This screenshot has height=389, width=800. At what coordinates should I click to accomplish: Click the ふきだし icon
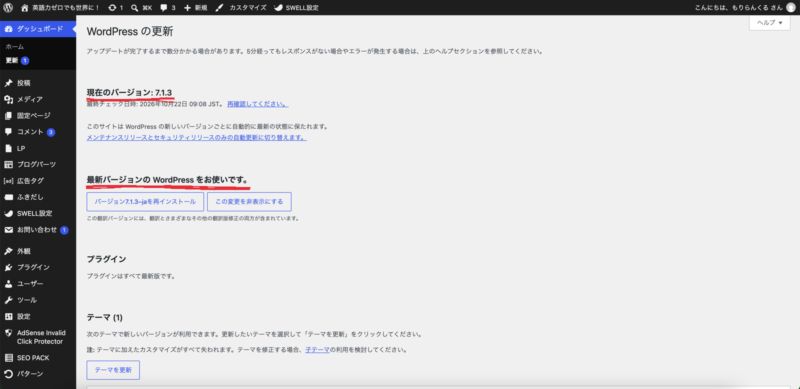tap(8, 197)
